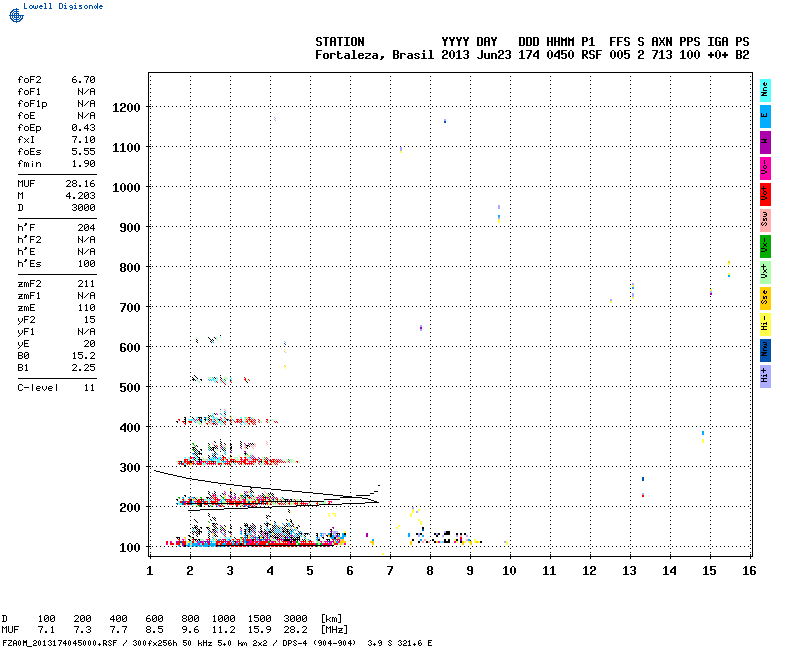Image resolution: width=800 pixels, height=650 pixels.
Task: Click the day-of-year value 174
Action: [x=529, y=55]
